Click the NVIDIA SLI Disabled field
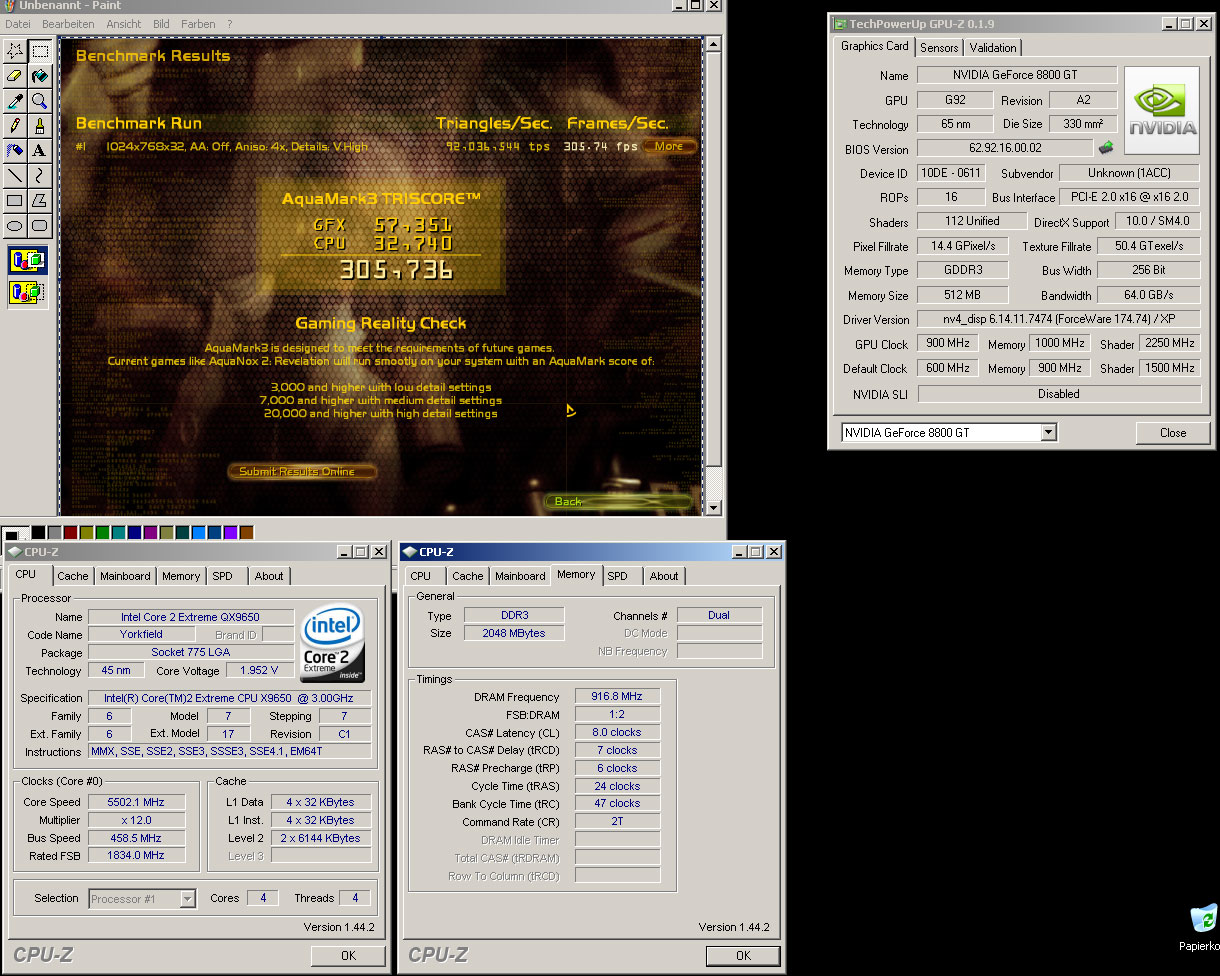 tap(1059, 394)
